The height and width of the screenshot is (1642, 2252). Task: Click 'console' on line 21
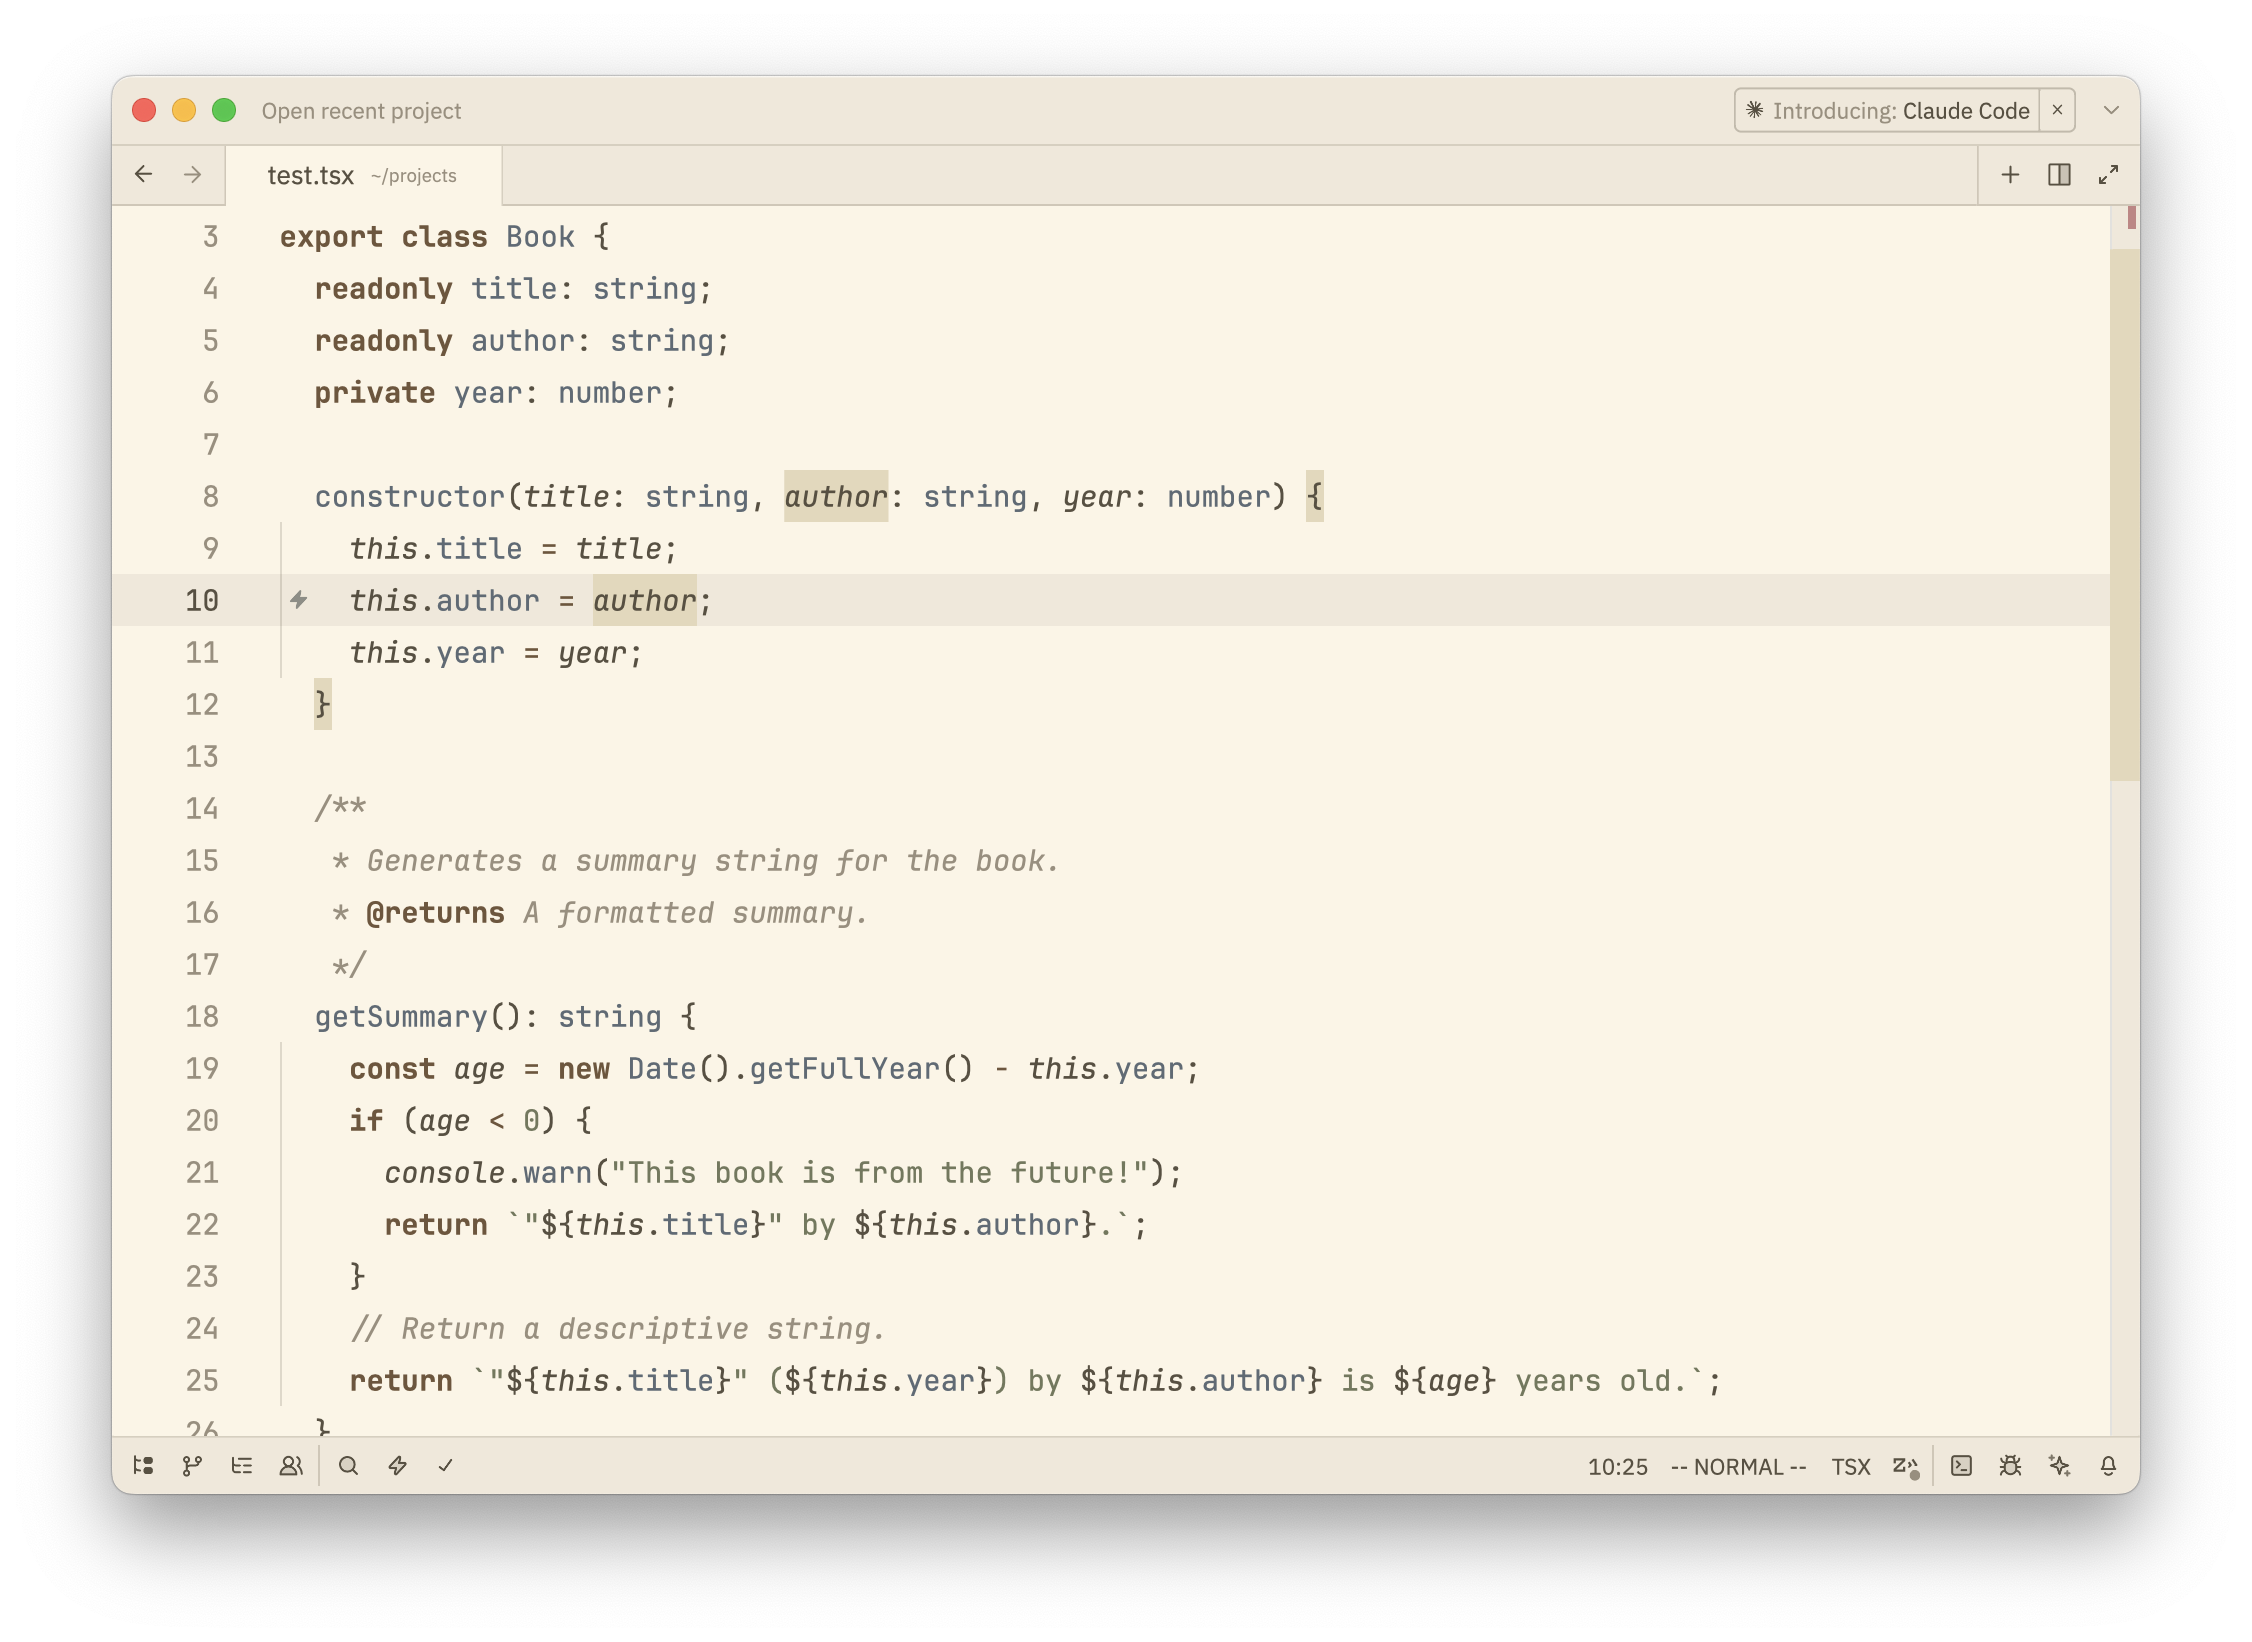click(445, 1173)
